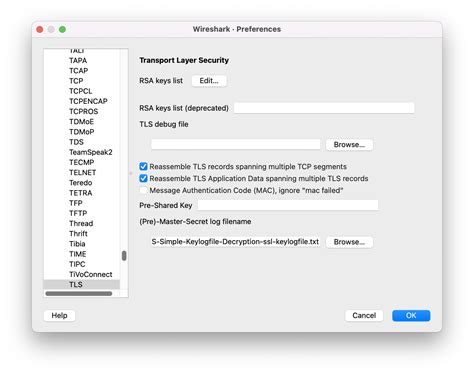The width and height of the screenshot is (474, 374).
Task: Disable Reassemble TLS records spanning TCP segments
Action: point(143,166)
